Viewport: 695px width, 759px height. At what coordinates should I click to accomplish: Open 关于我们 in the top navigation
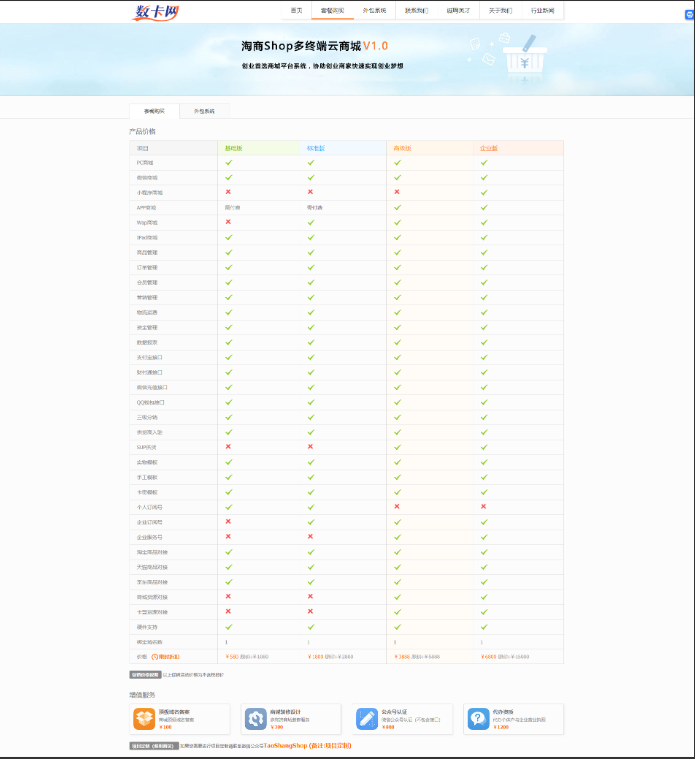(500, 11)
